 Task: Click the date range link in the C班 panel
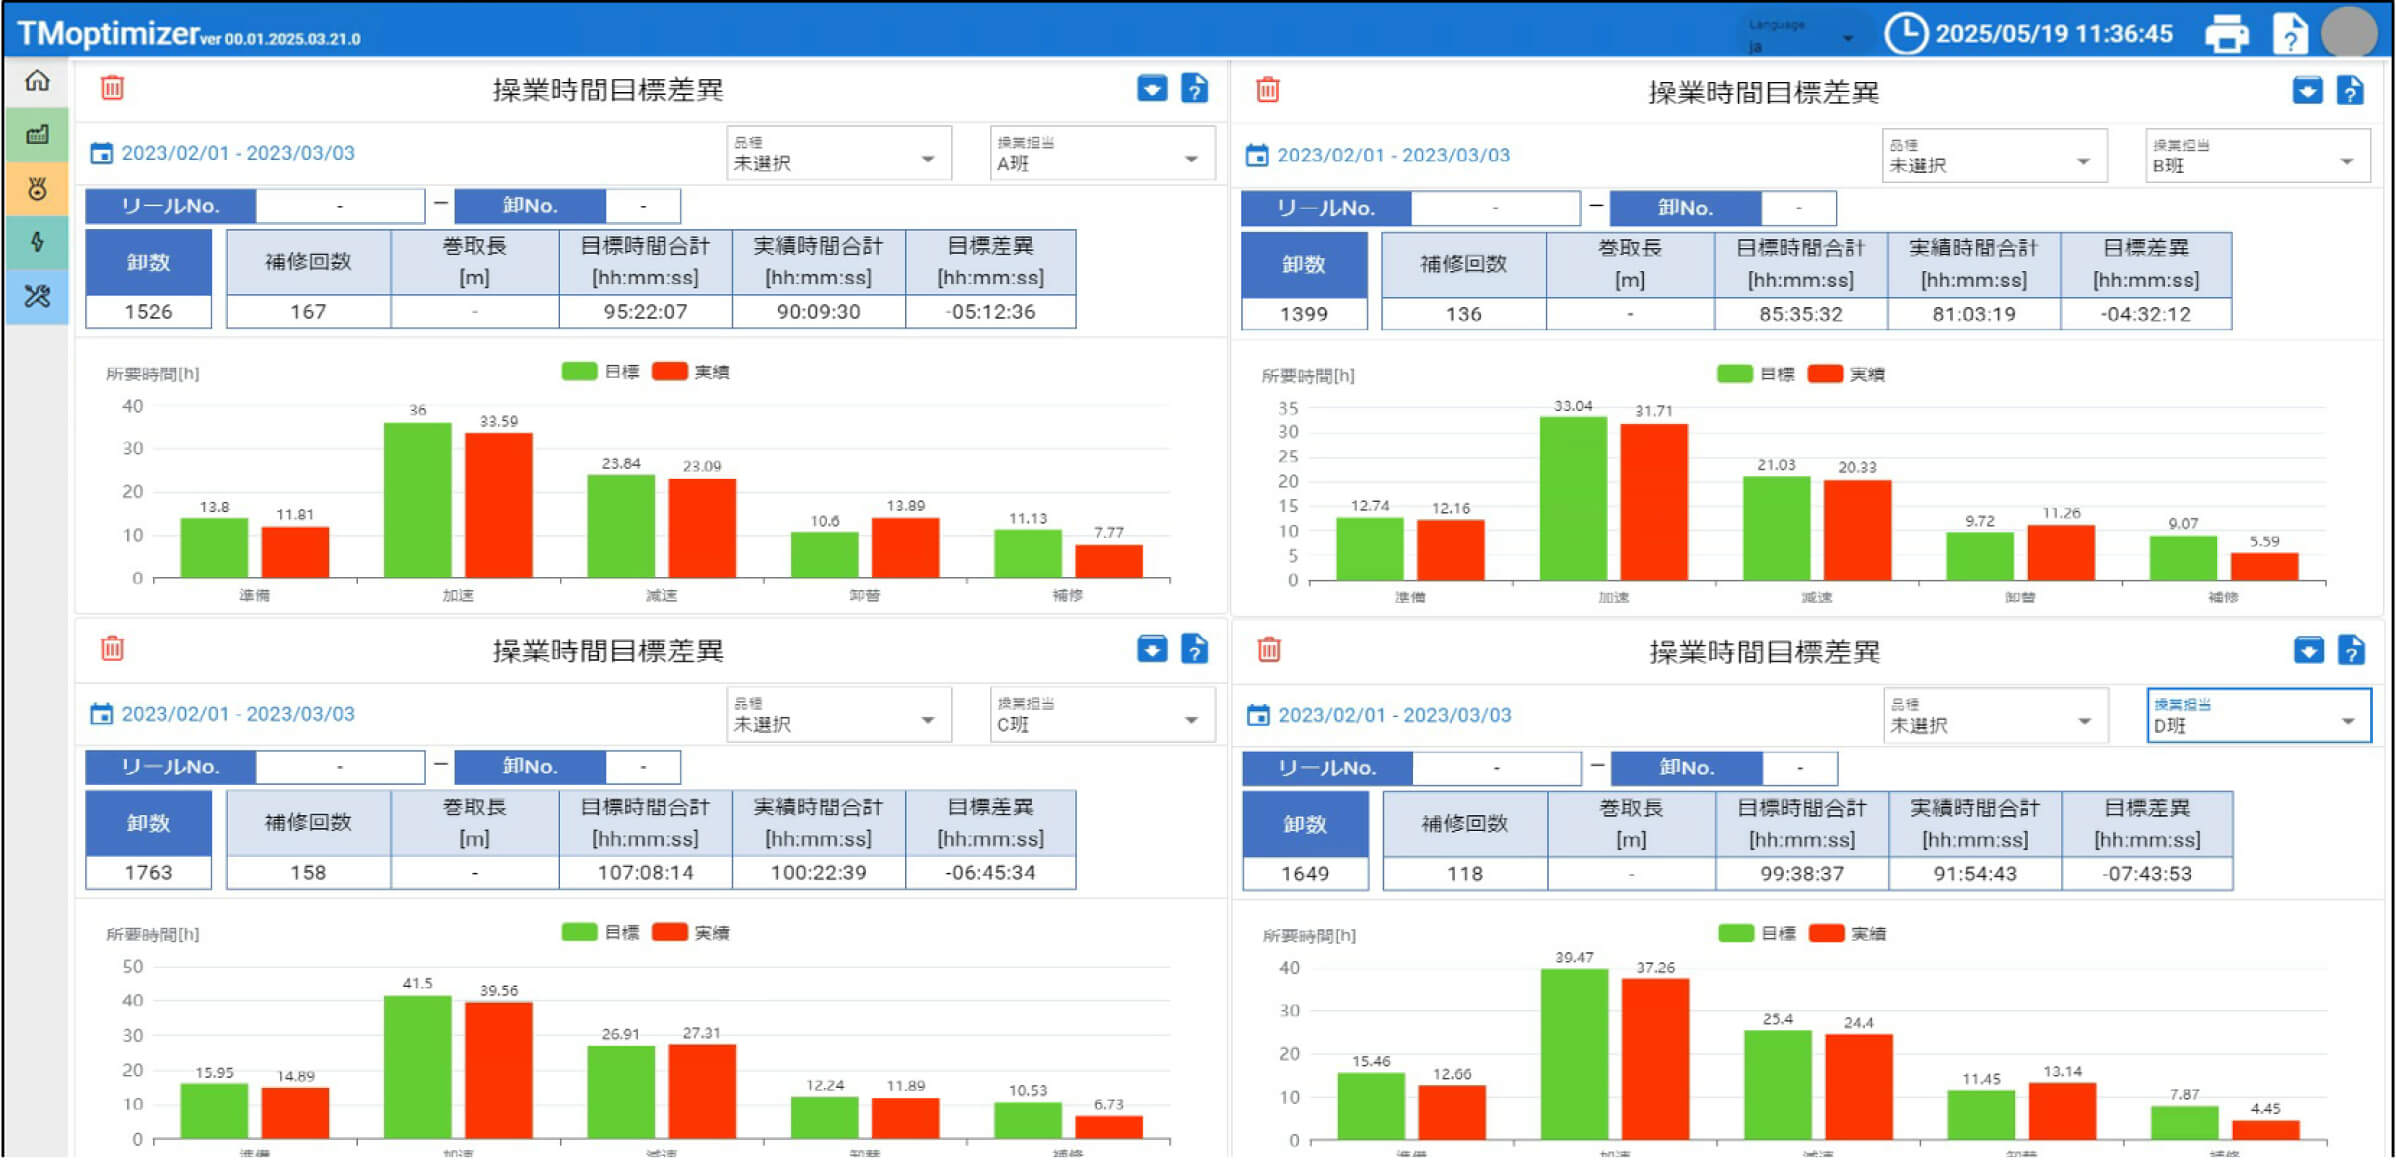[239, 714]
